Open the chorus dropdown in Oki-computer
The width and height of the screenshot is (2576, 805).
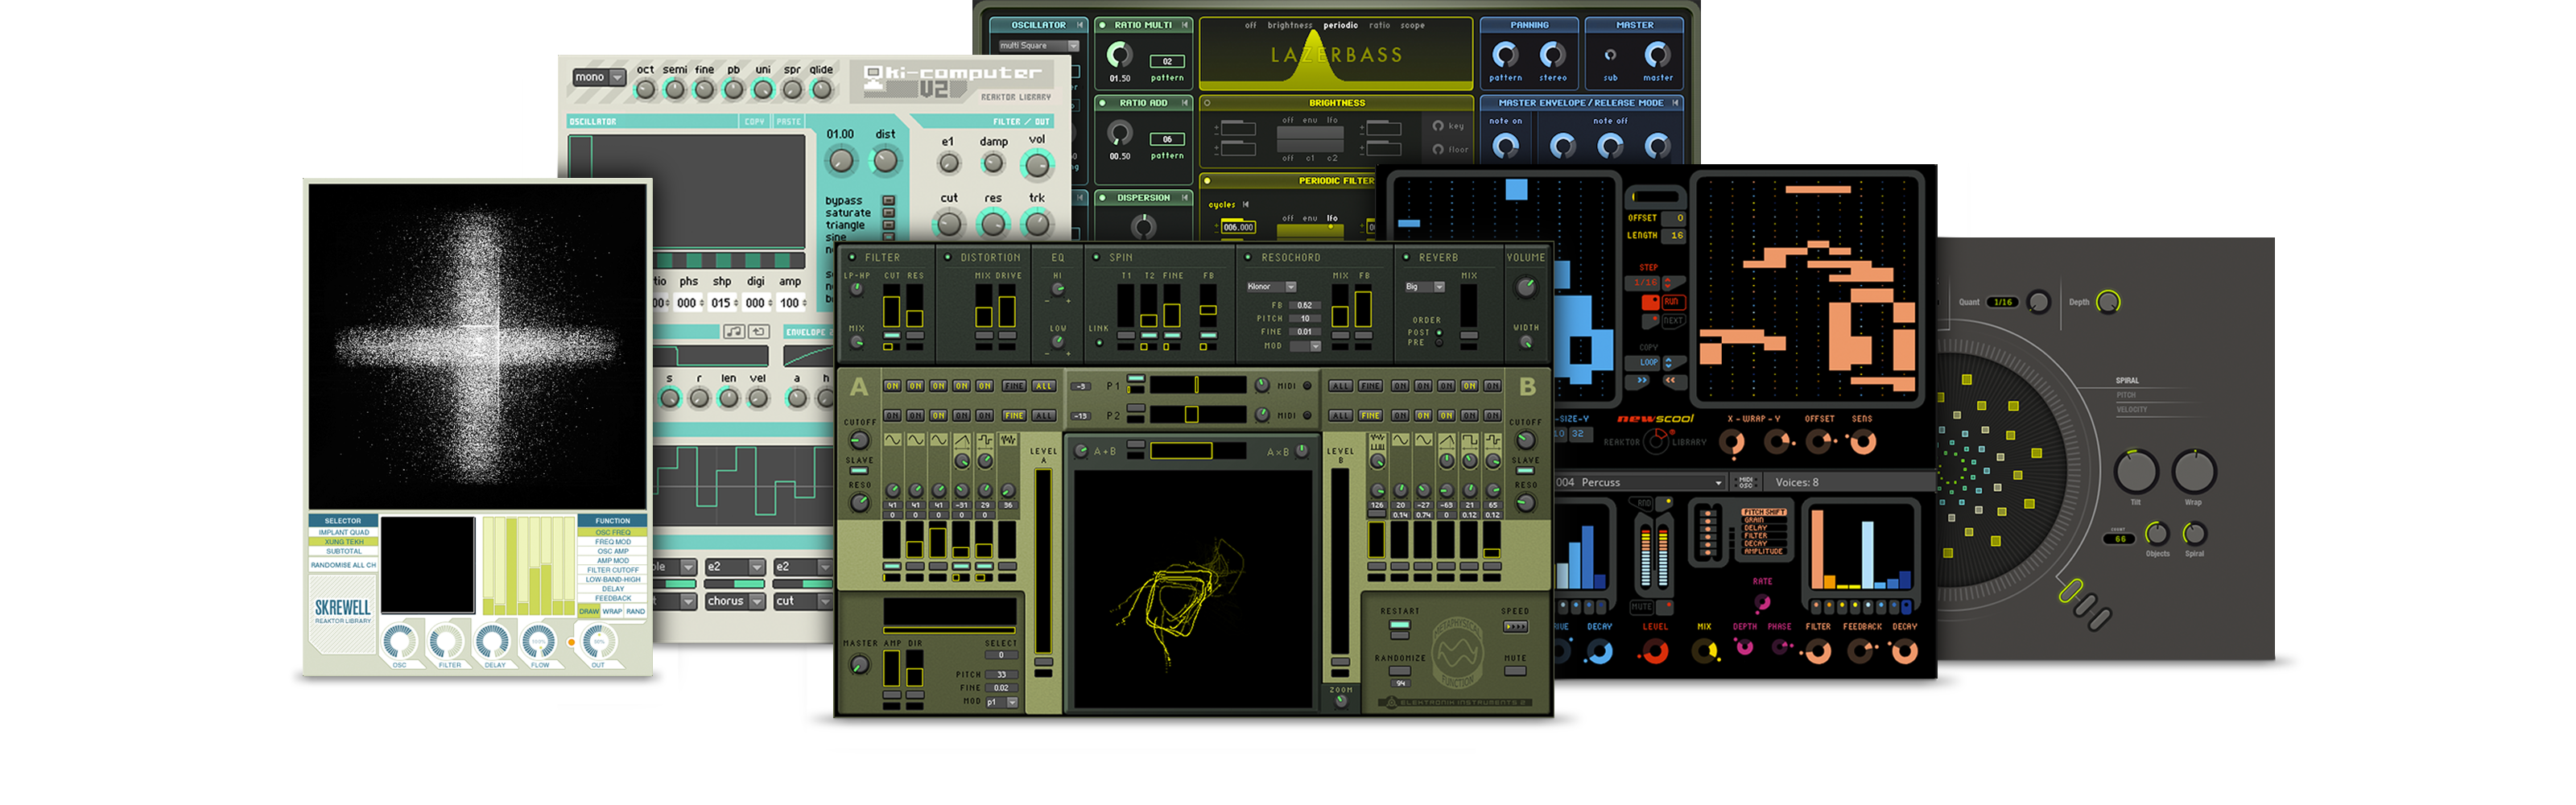coord(735,601)
